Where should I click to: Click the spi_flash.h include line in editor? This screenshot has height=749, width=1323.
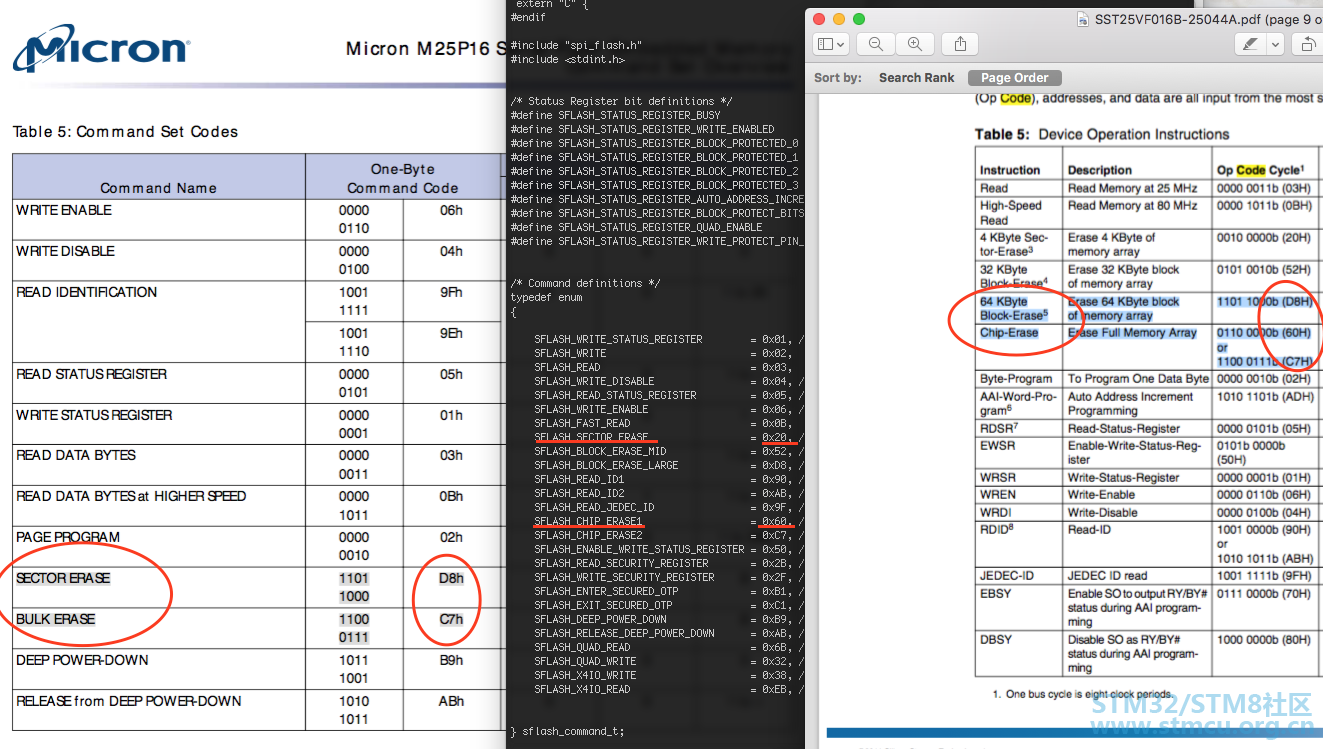coord(576,45)
